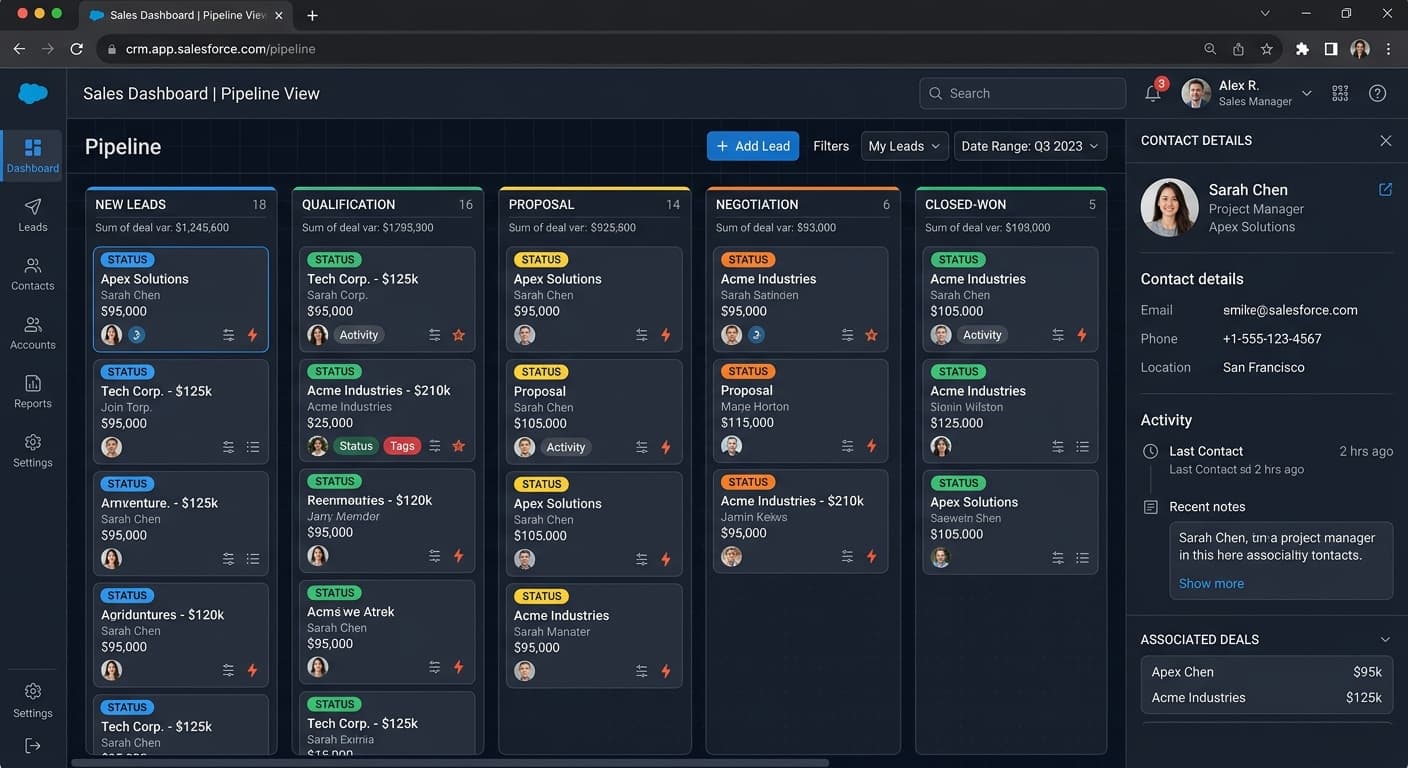Screen dimensions: 1408x768
Task: Star the Acme Industries card in Negotiation
Action: coord(871,334)
